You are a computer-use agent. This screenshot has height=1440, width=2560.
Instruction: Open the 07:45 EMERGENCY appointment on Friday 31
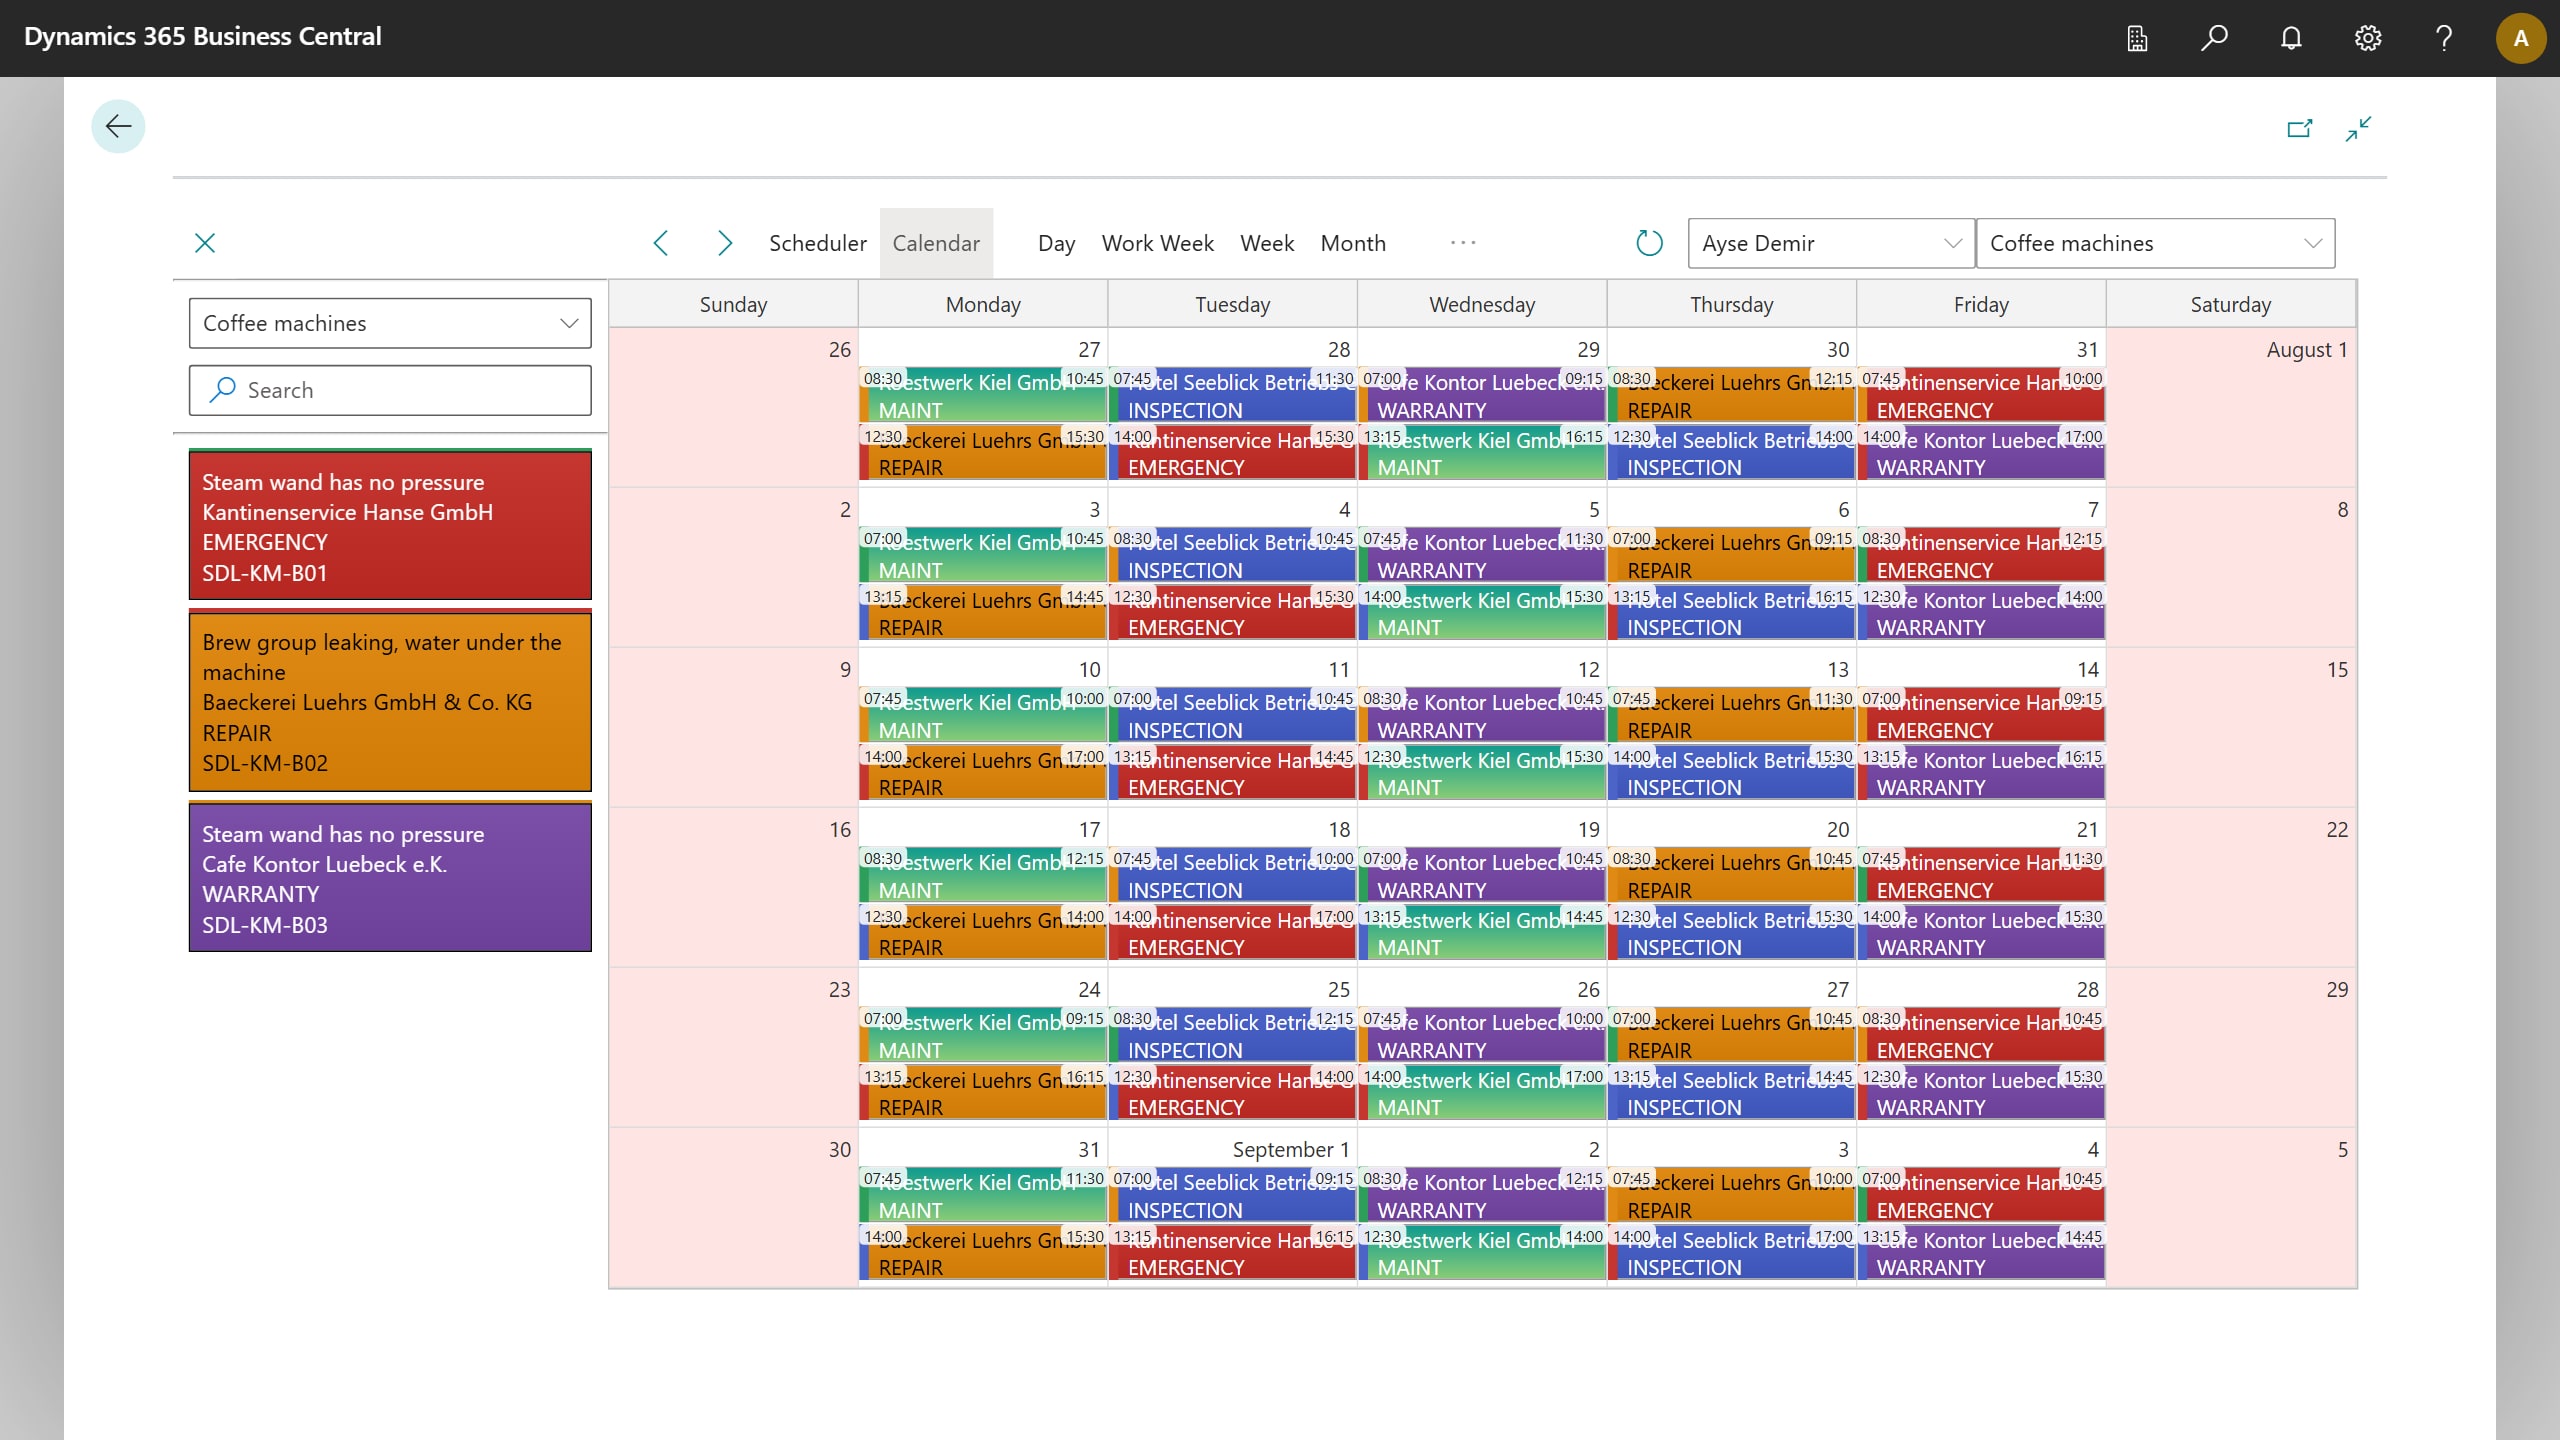[1980, 395]
